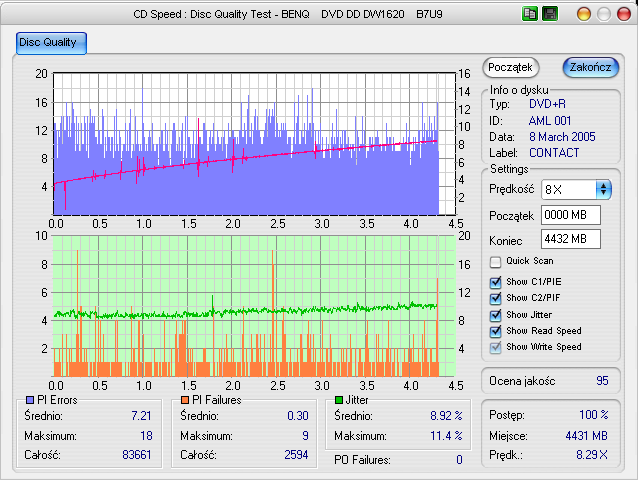Click the yellow minimize window button
This screenshot has width=638, height=480.
click(584, 14)
